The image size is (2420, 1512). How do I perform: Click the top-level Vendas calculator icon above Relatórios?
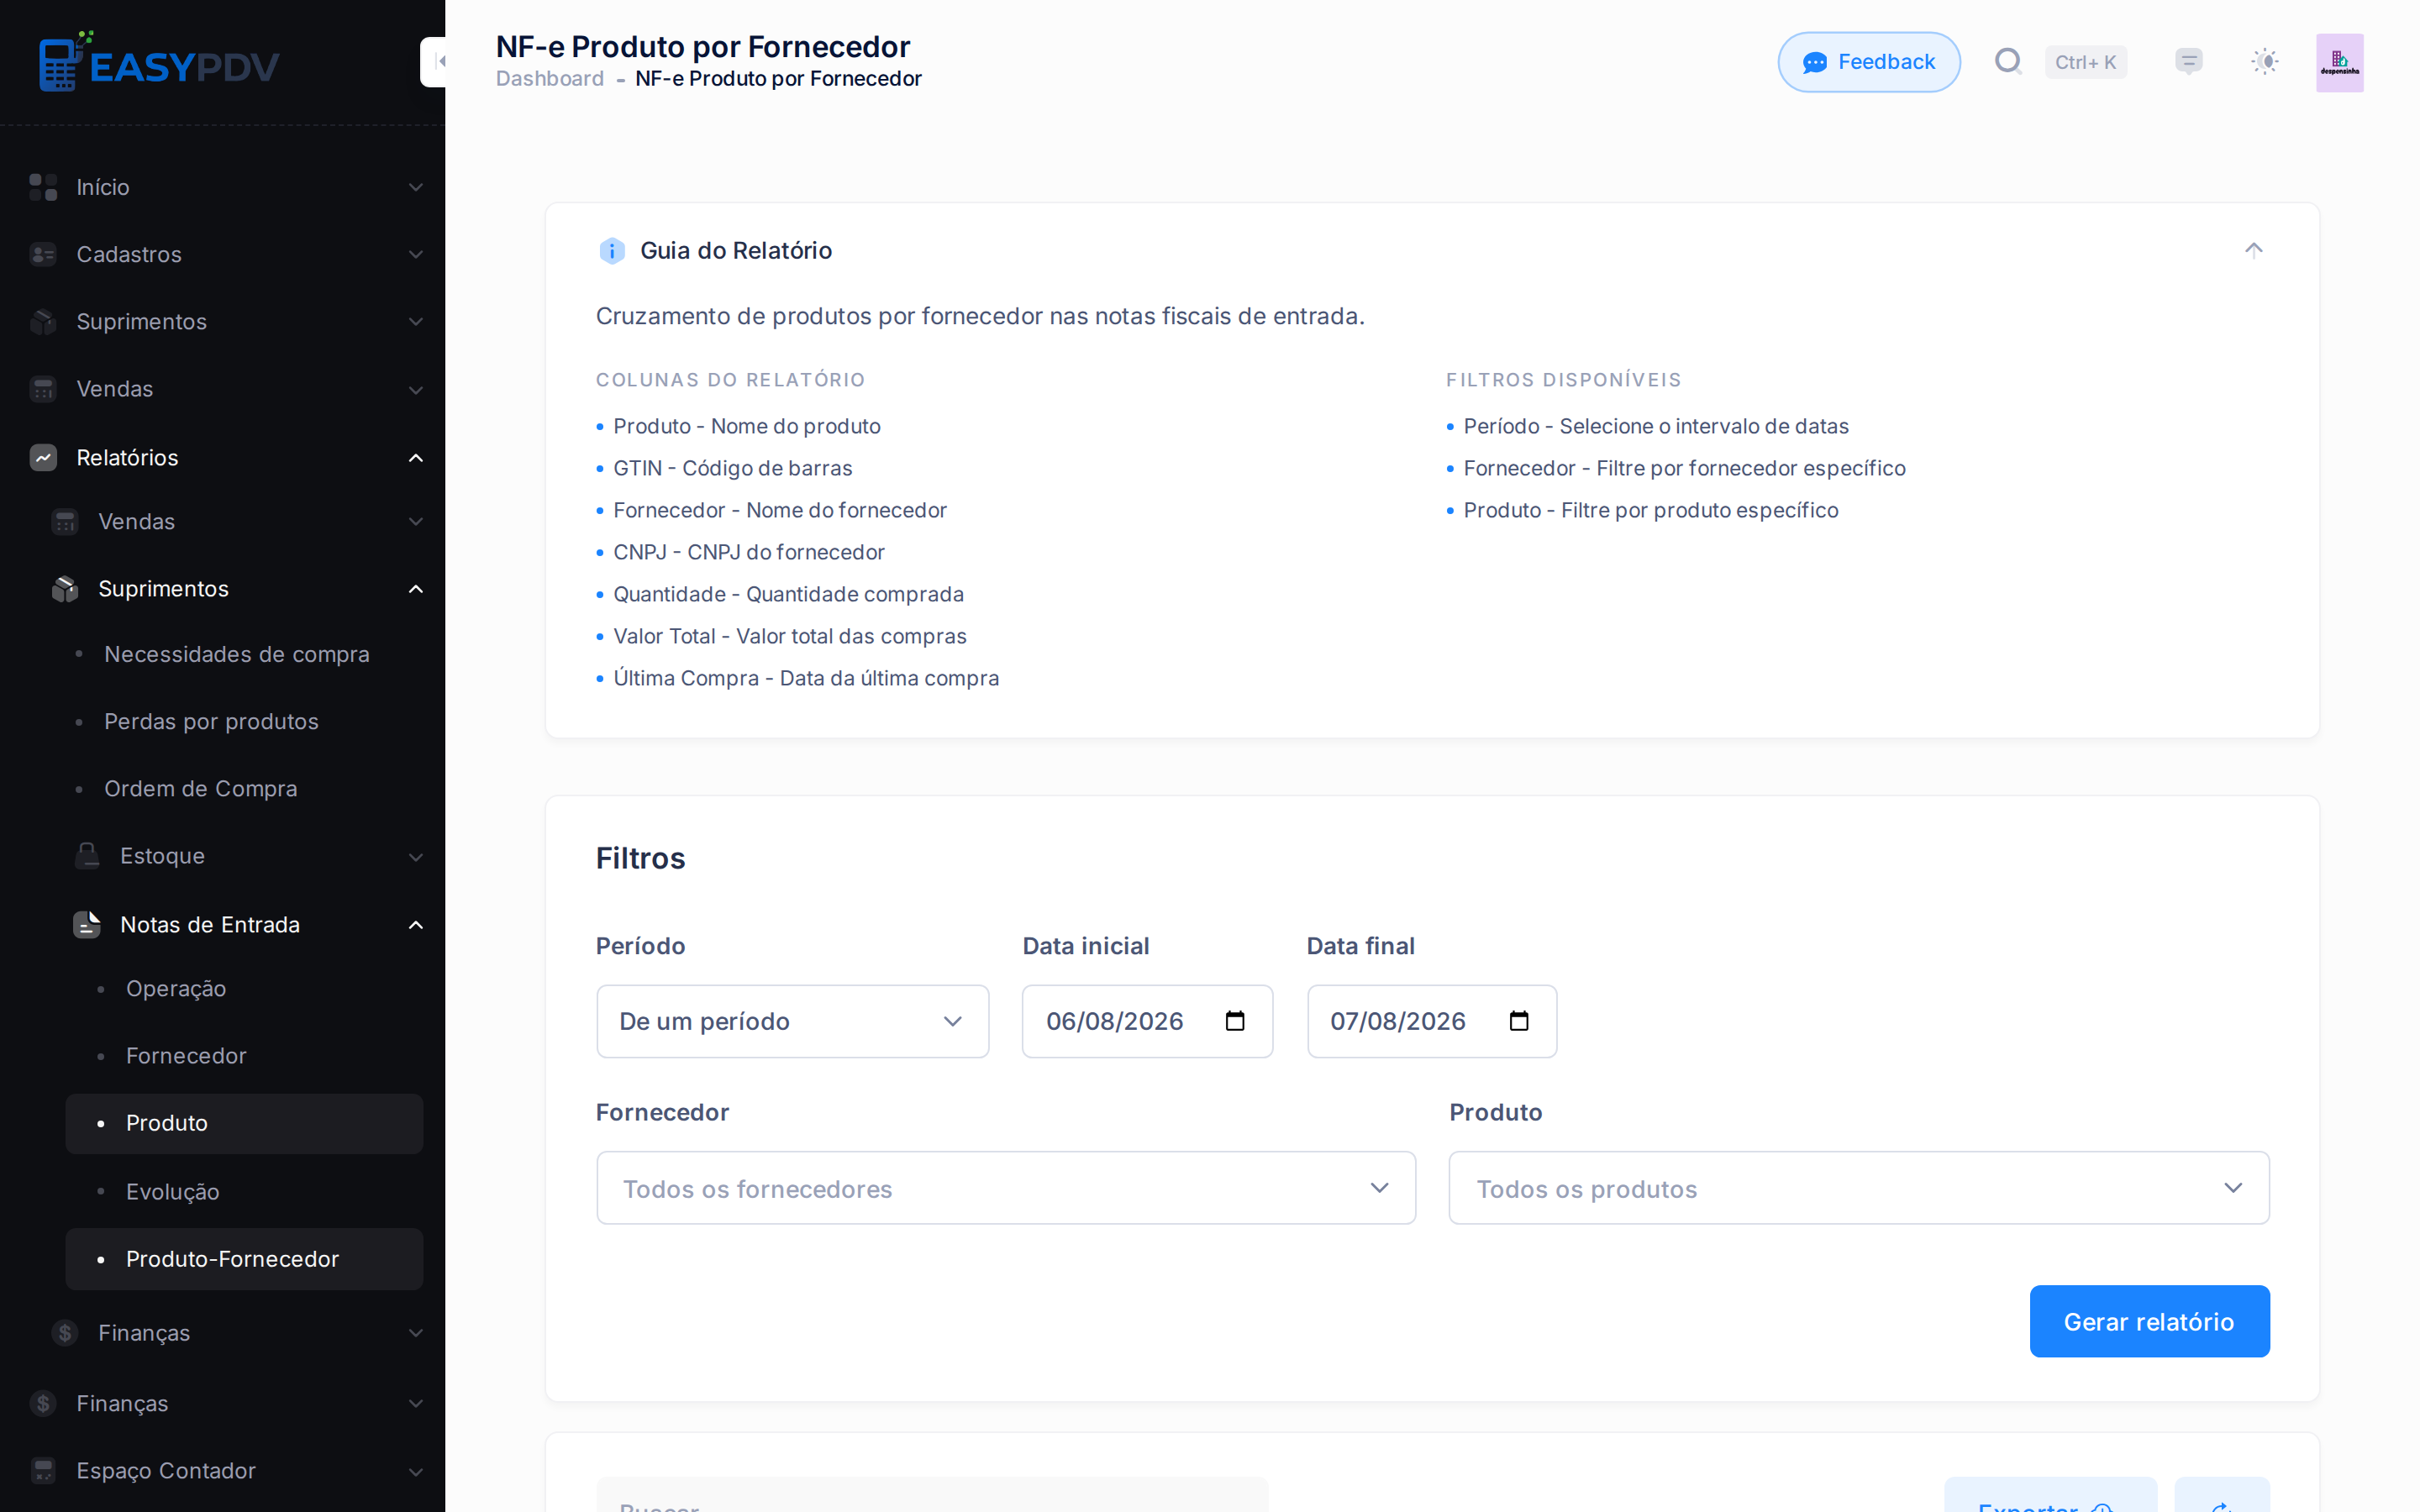(x=43, y=389)
